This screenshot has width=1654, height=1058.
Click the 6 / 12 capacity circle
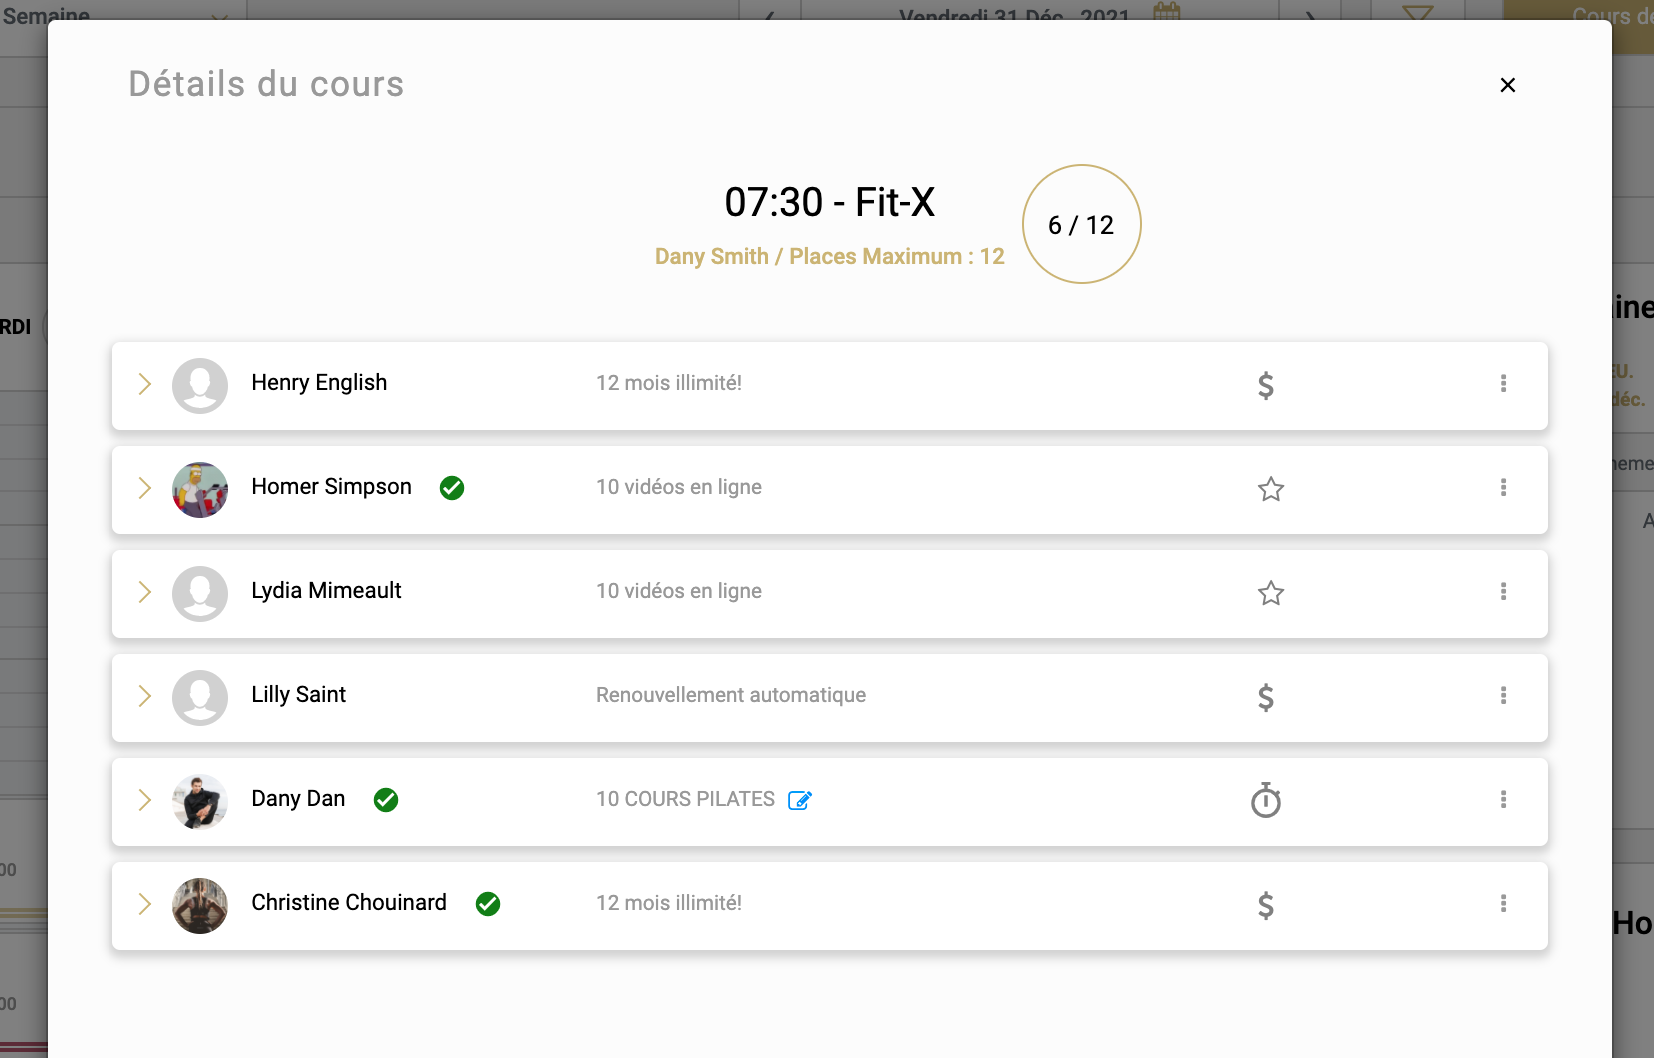click(x=1081, y=224)
